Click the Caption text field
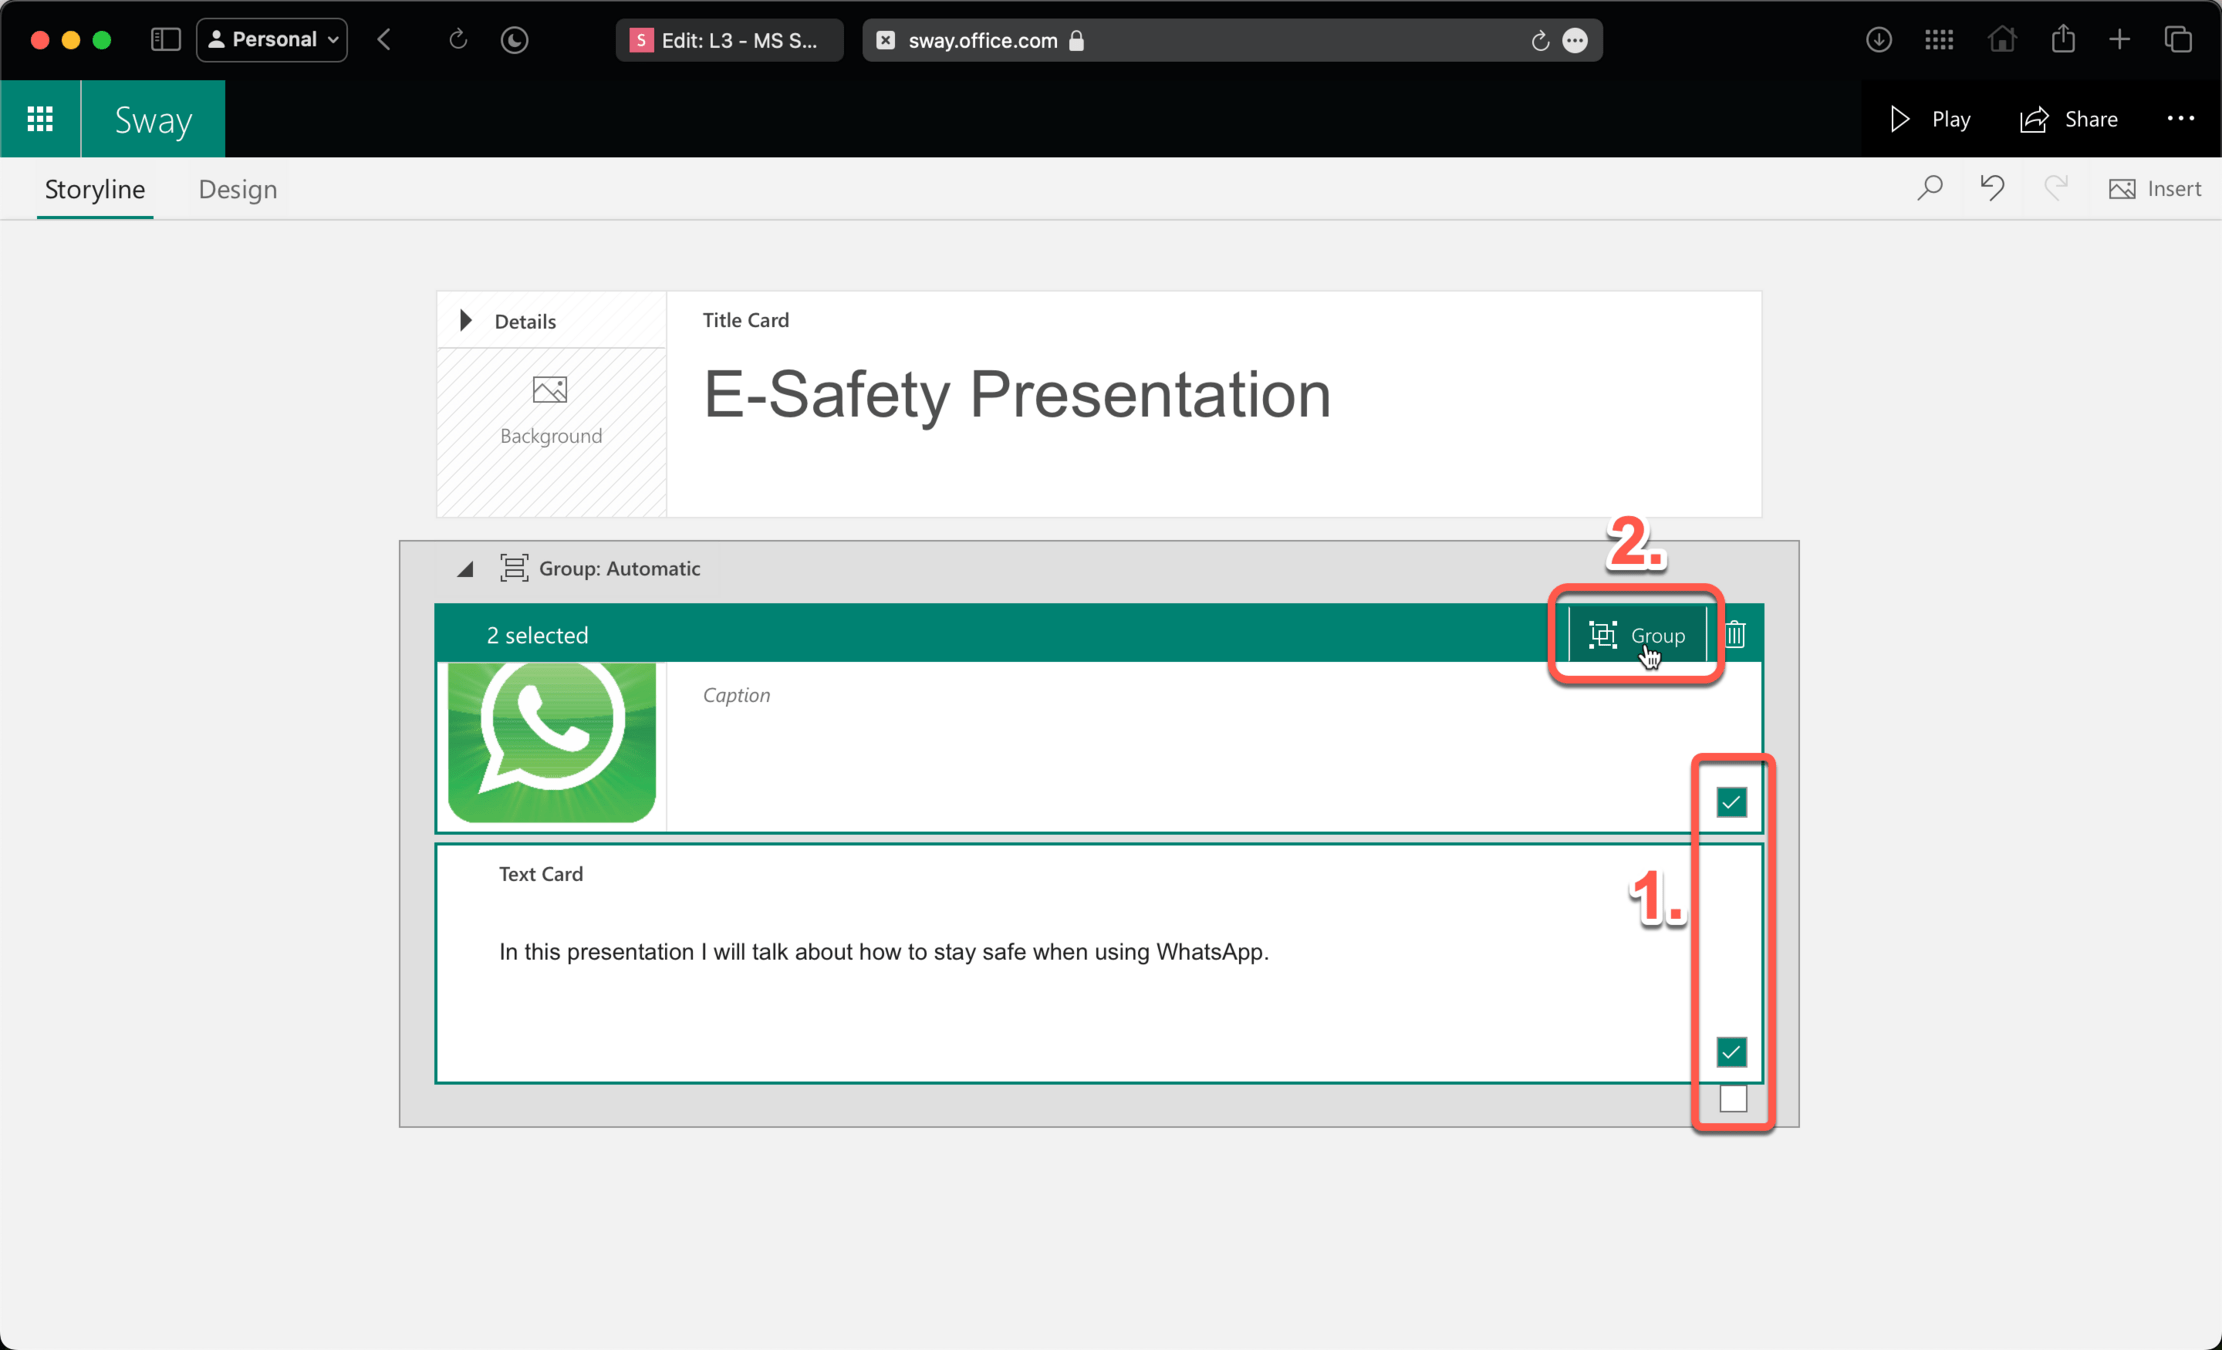The height and width of the screenshot is (1350, 2222). coord(737,695)
